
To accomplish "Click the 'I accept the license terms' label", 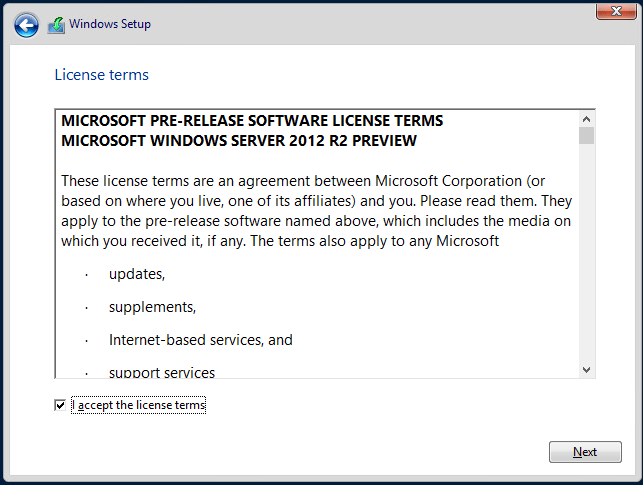I will point(138,405).
